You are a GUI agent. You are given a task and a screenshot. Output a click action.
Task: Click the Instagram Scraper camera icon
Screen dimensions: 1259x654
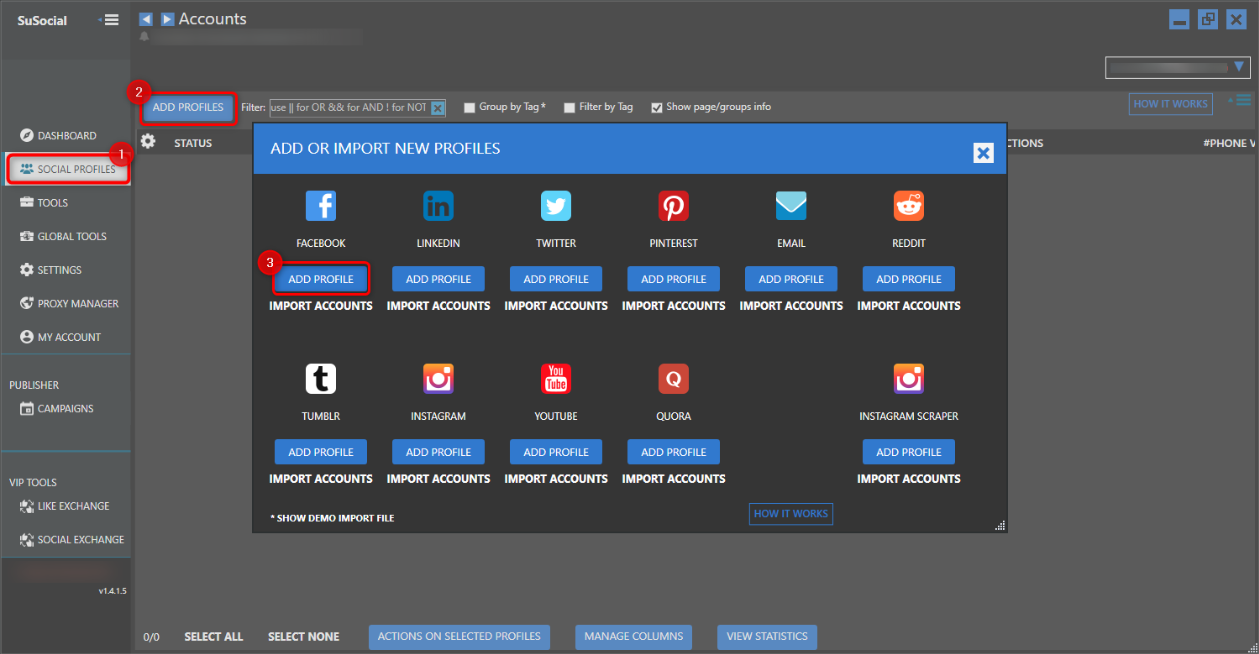909,379
